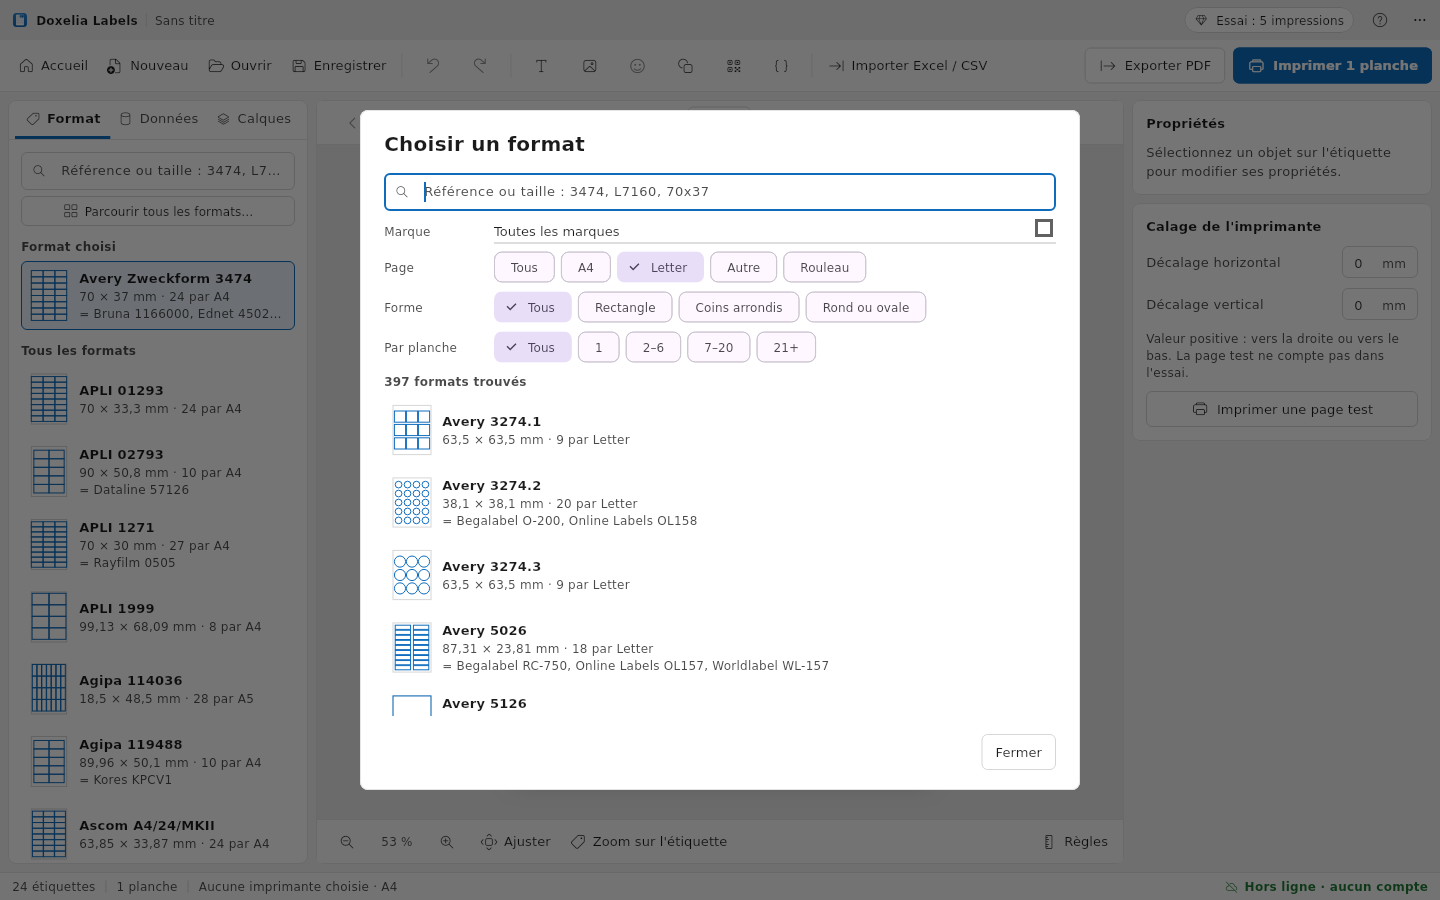The width and height of the screenshot is (1440, 900).
Task: Open the three-dot more options menu
Action: click(x=1420, y=20)
